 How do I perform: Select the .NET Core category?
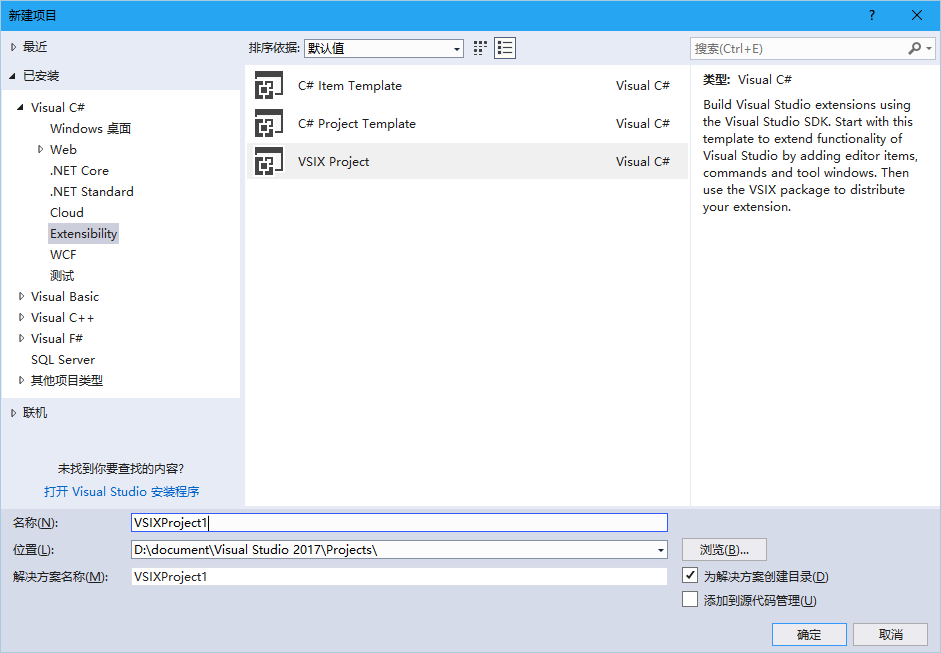tap(79, 170)
